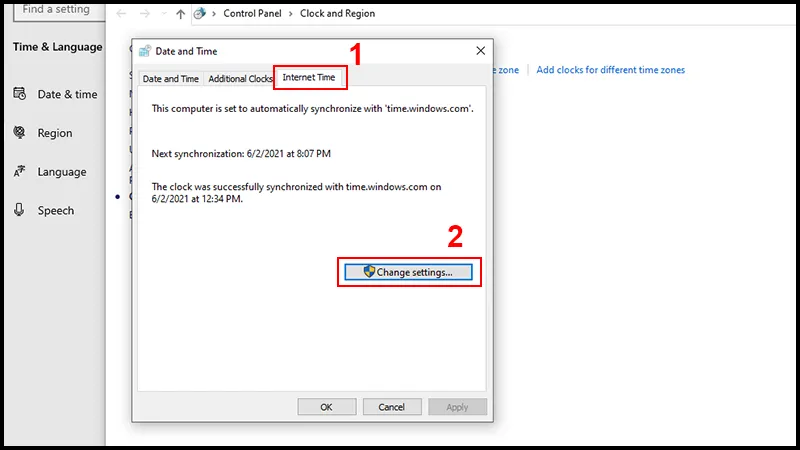Open the Language icon in sidebar
Image resolution: width=800 pixels, height=450 pixels.
pyautogui.click(x=19, y=171)
